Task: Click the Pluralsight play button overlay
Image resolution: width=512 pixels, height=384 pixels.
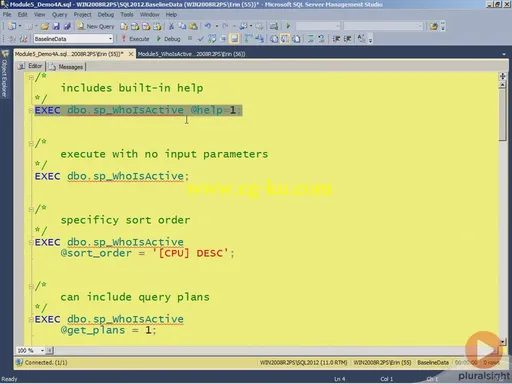Action: 484,350
